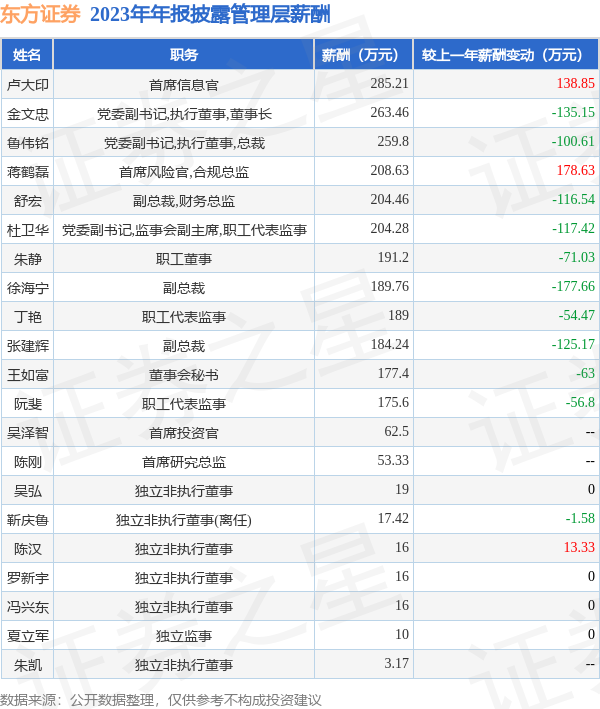This screenshot has width=600, height=709.
Task: Click position 首席研究总监
Action: (x=184, y=462)
